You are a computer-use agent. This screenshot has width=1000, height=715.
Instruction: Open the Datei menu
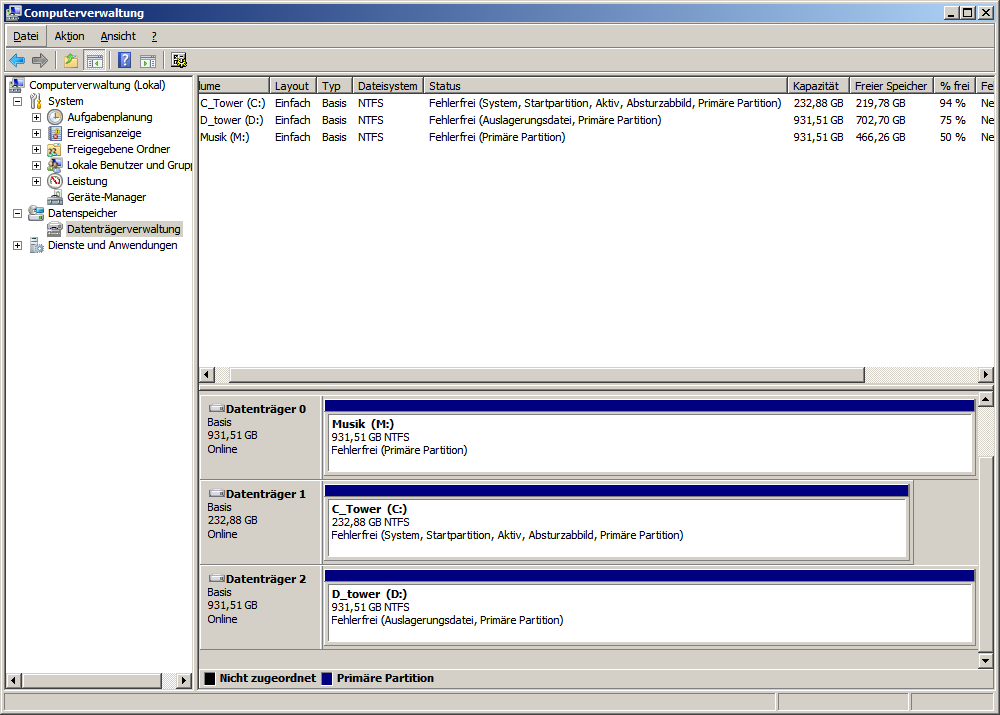[26, 36]
